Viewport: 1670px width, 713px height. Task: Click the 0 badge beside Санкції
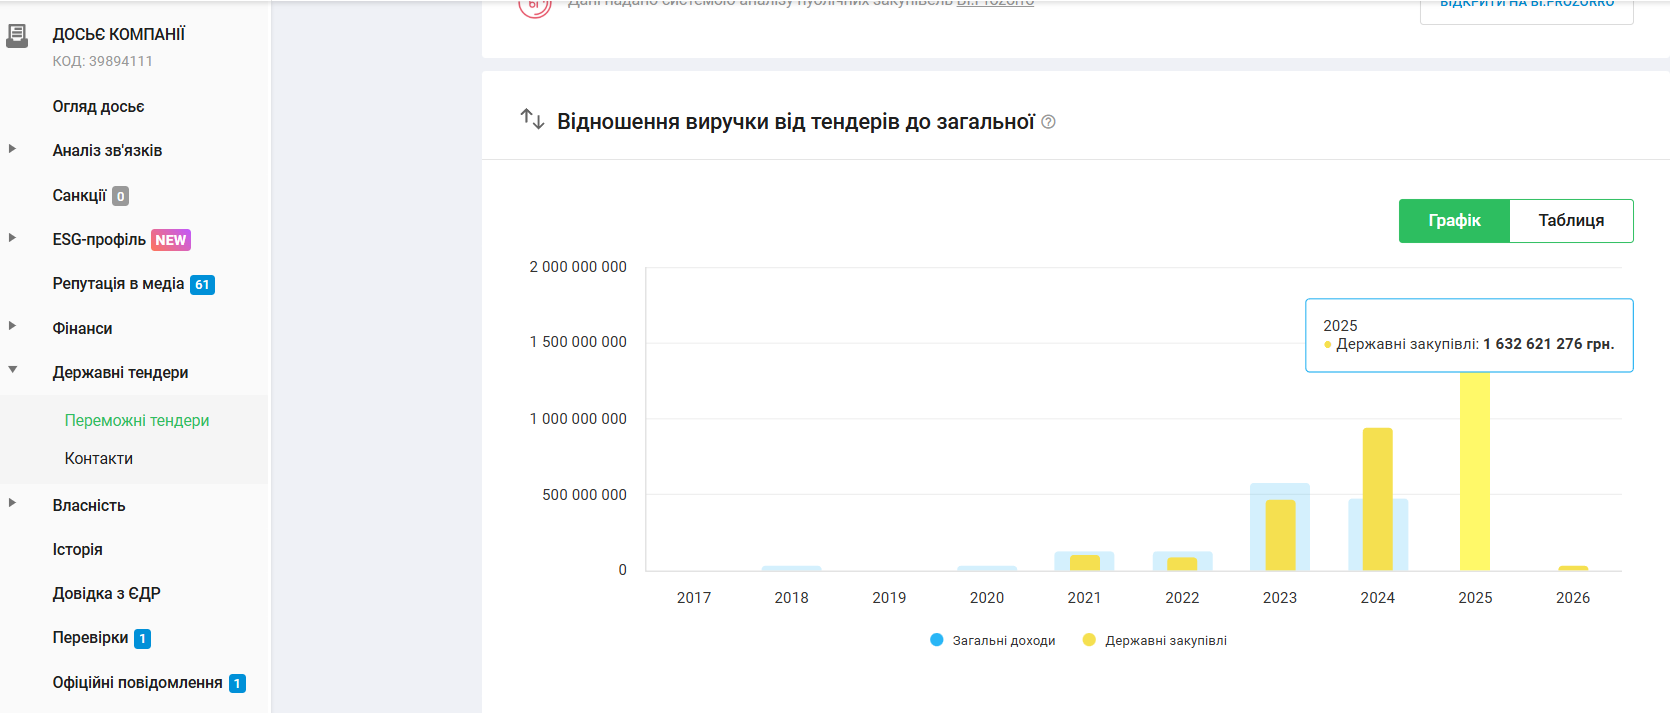pyautogui.click(x=120, y=197)
